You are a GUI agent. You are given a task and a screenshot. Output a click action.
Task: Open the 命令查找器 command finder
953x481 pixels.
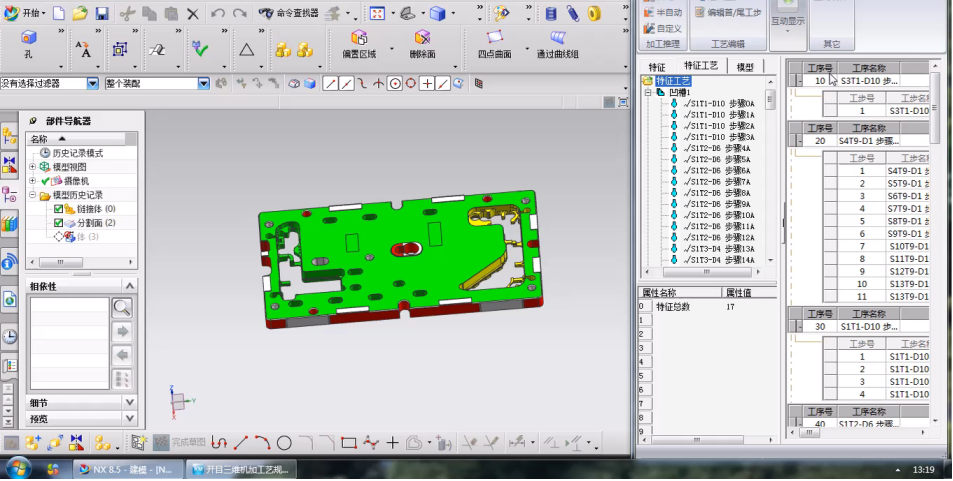coord(288,13)
